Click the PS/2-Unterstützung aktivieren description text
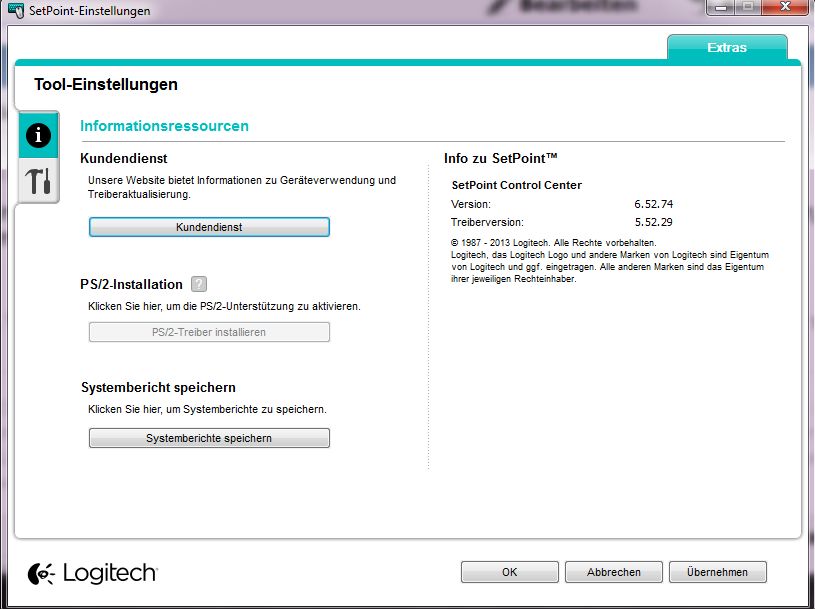 (x=224, y=306)
